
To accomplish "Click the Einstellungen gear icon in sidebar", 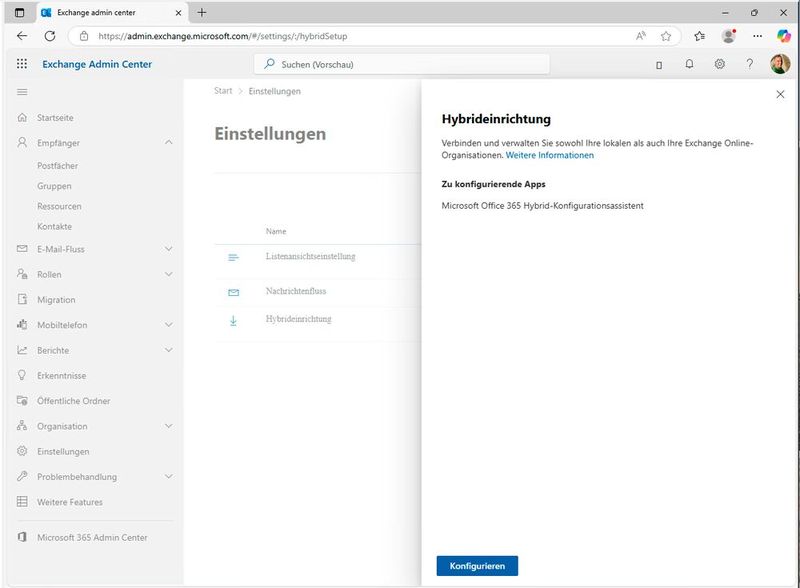I will (22, 451).
